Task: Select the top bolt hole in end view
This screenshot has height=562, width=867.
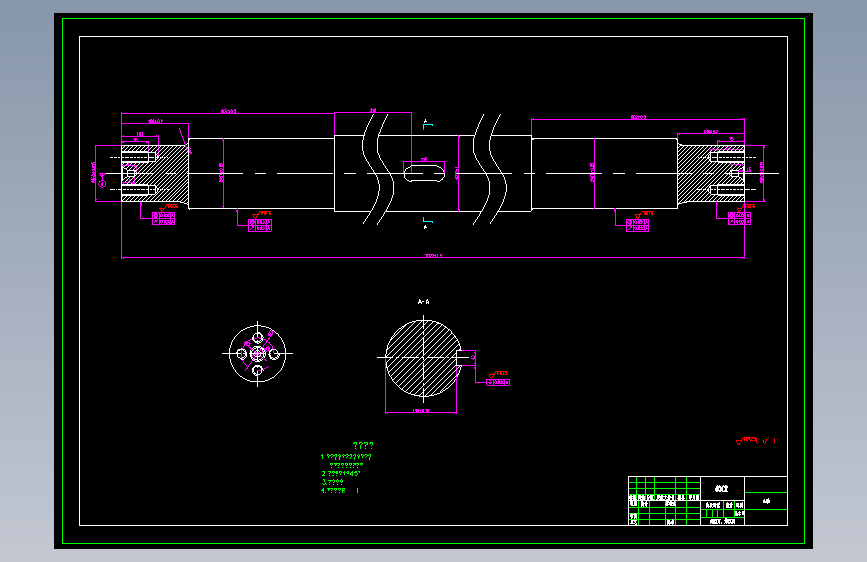Action: [258, 337]
